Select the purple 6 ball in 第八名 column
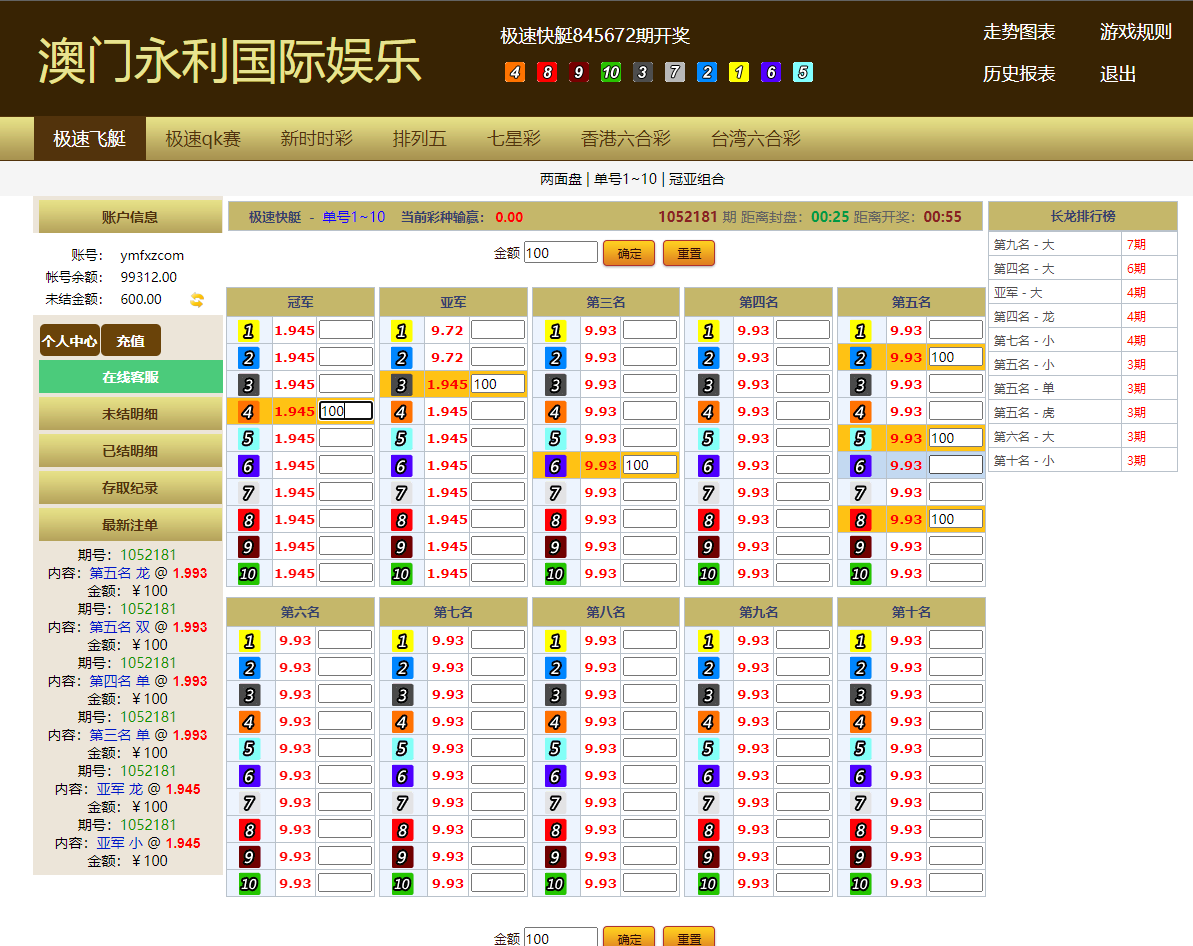 tap(554, 774)
